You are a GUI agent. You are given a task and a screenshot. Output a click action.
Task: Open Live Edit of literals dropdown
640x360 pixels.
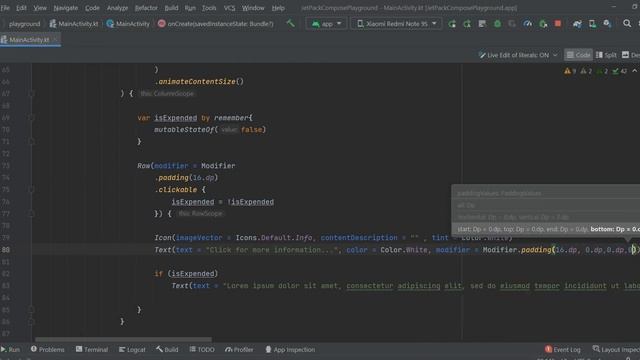point(518,55)
